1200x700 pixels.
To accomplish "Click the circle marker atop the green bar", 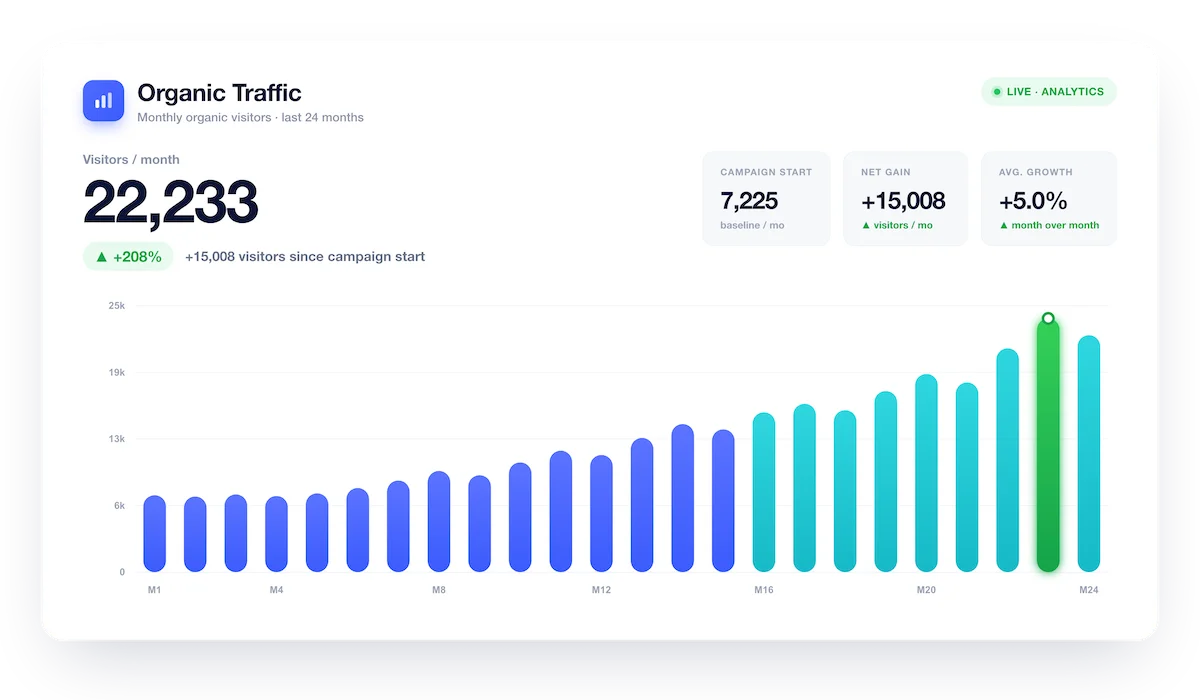I will 1048,318.
